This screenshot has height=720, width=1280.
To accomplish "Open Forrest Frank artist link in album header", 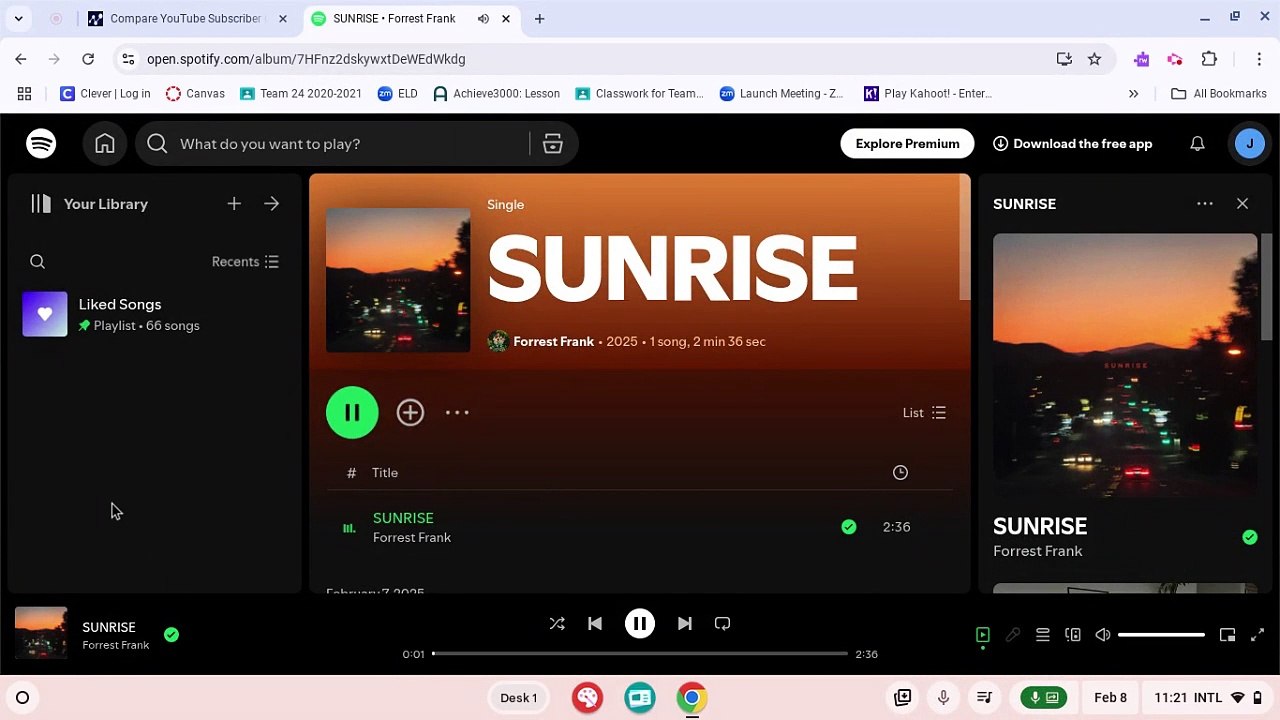I will click(553, 341).
